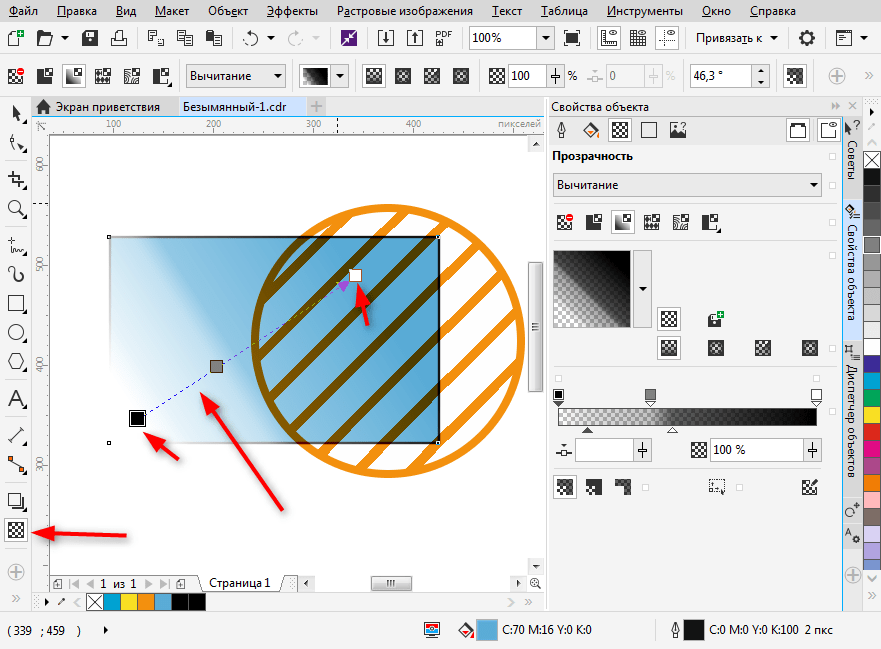881x649 pixels.
Task: Choose the Polygon tool
Action: click(x=16, y=362)
